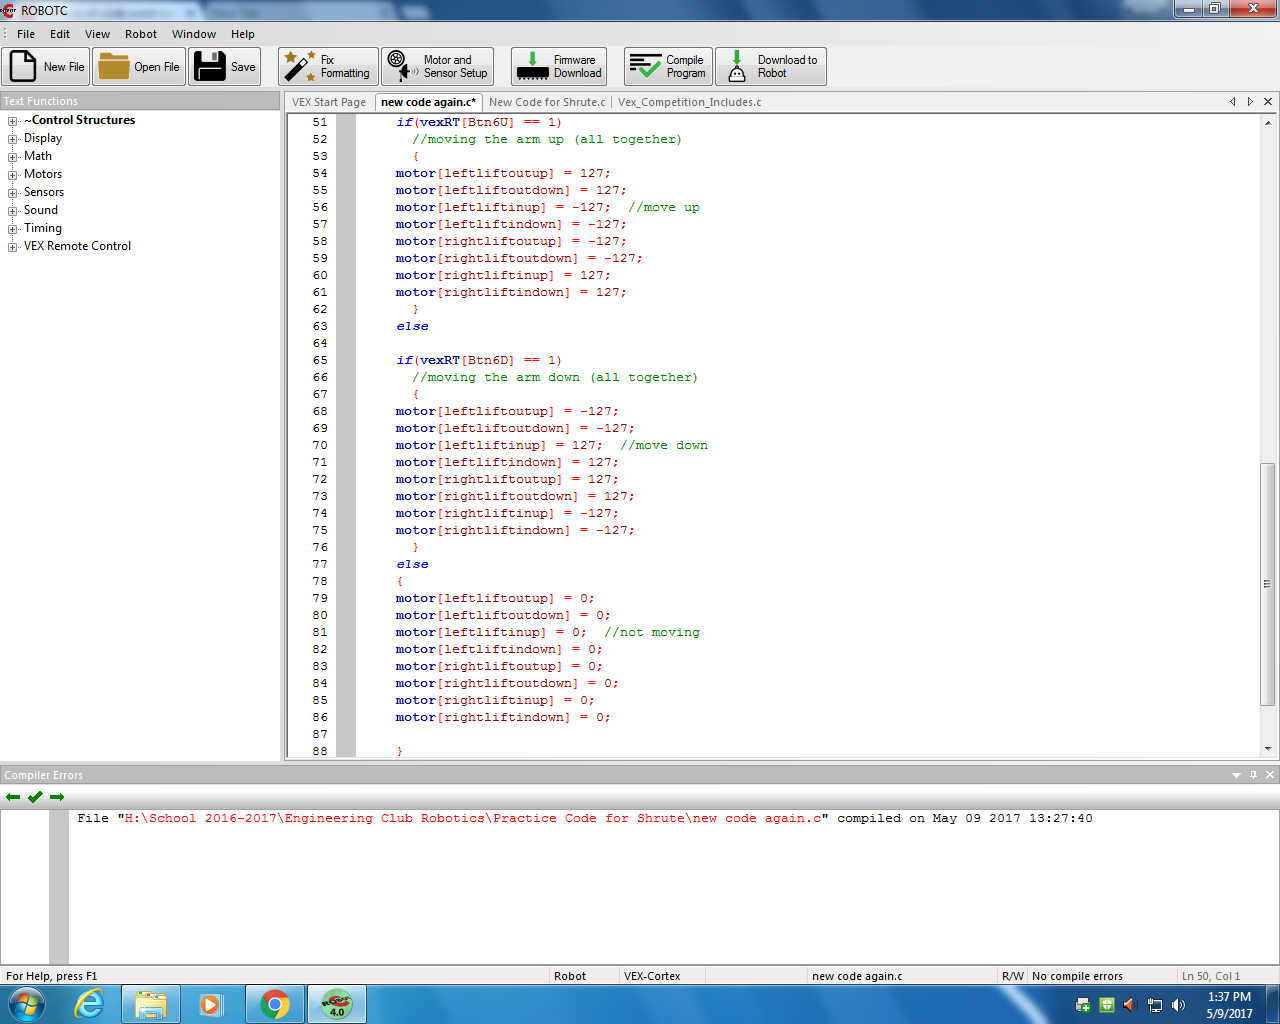1280x1024 pixels.
Task: Open the Help menu
Action: (x=243, y=34)
